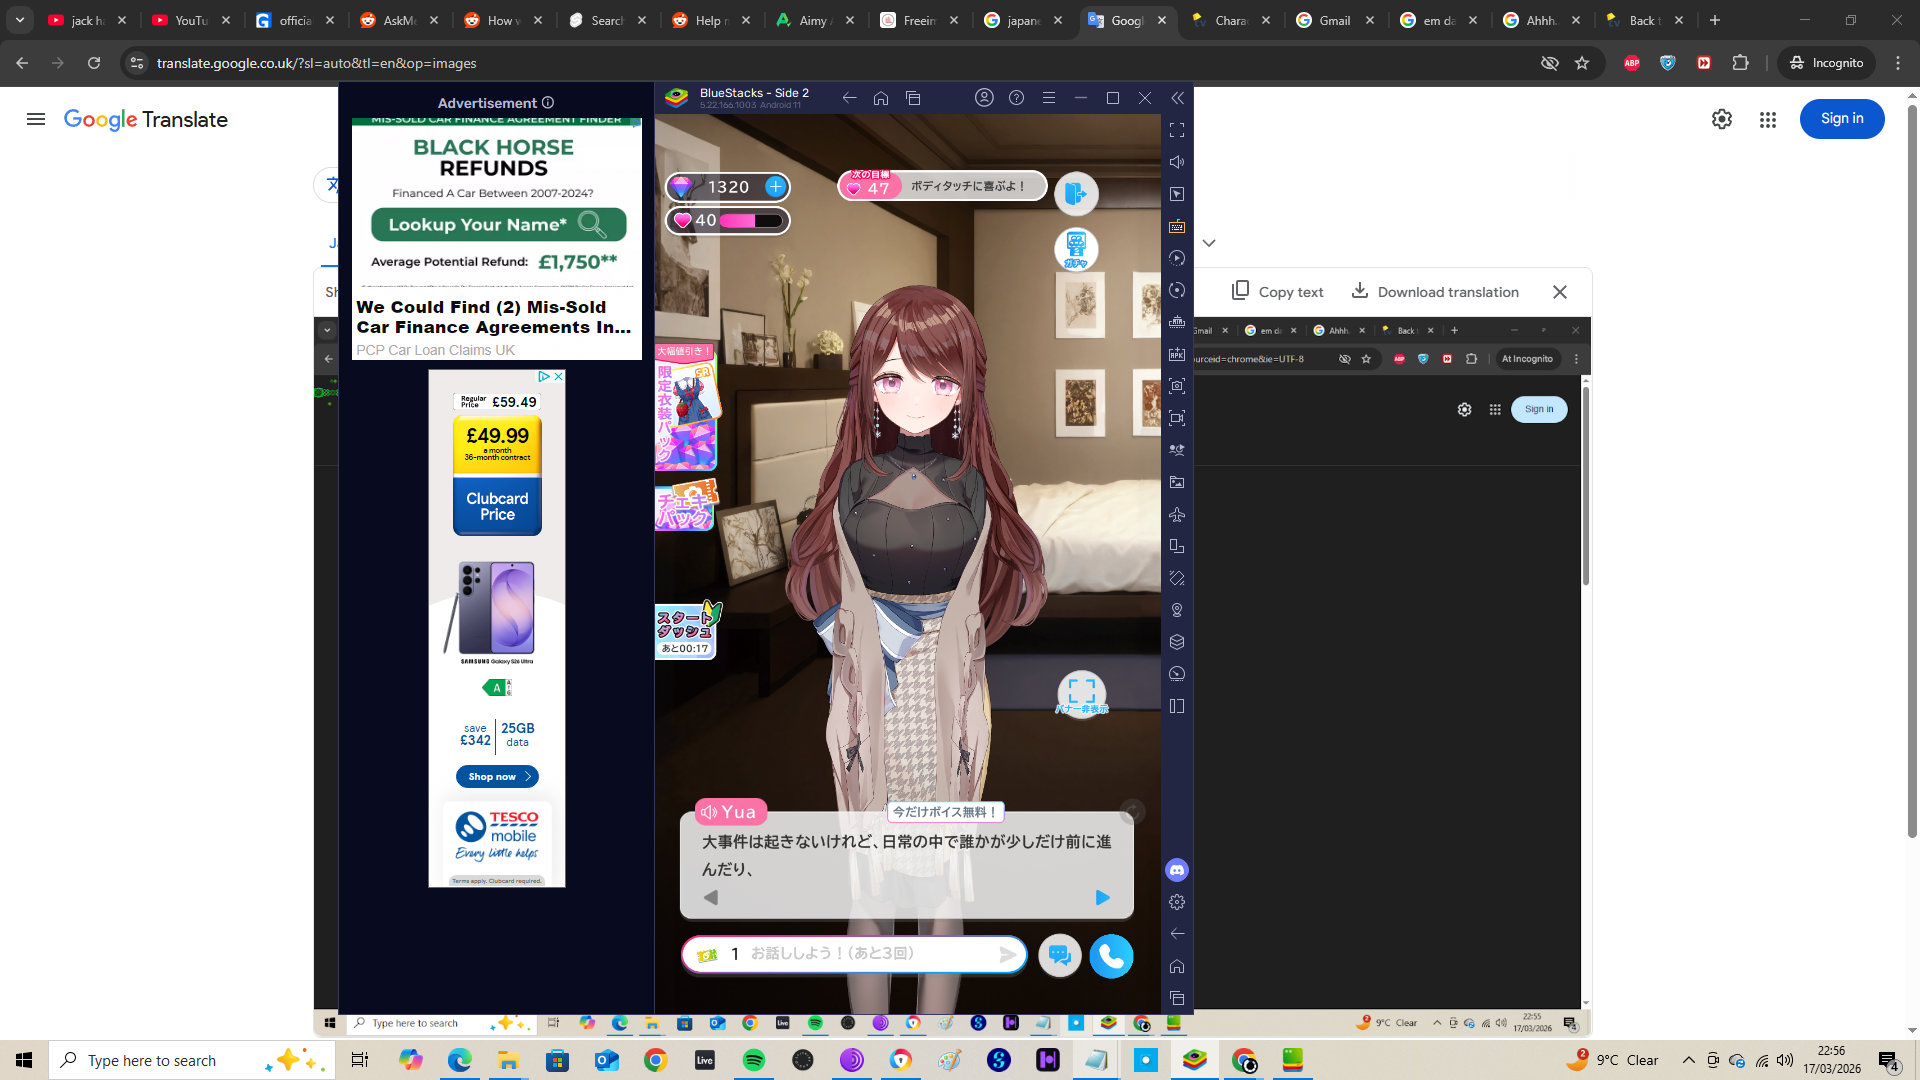Click the blue phone call button
Image resolution: width=1920 pixels, height=1080 pixels.
[x=1111, y=956]
